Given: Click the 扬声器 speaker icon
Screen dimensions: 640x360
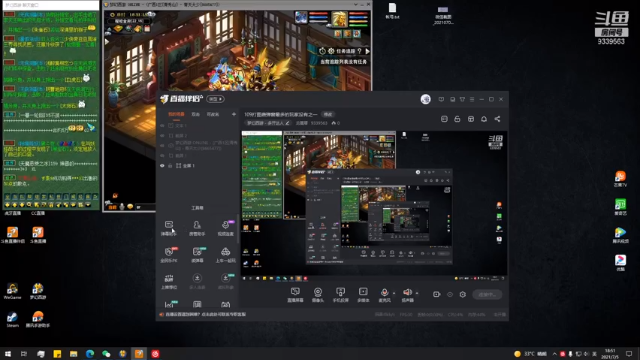Looking at the screenshot, I should pos(407,292).
